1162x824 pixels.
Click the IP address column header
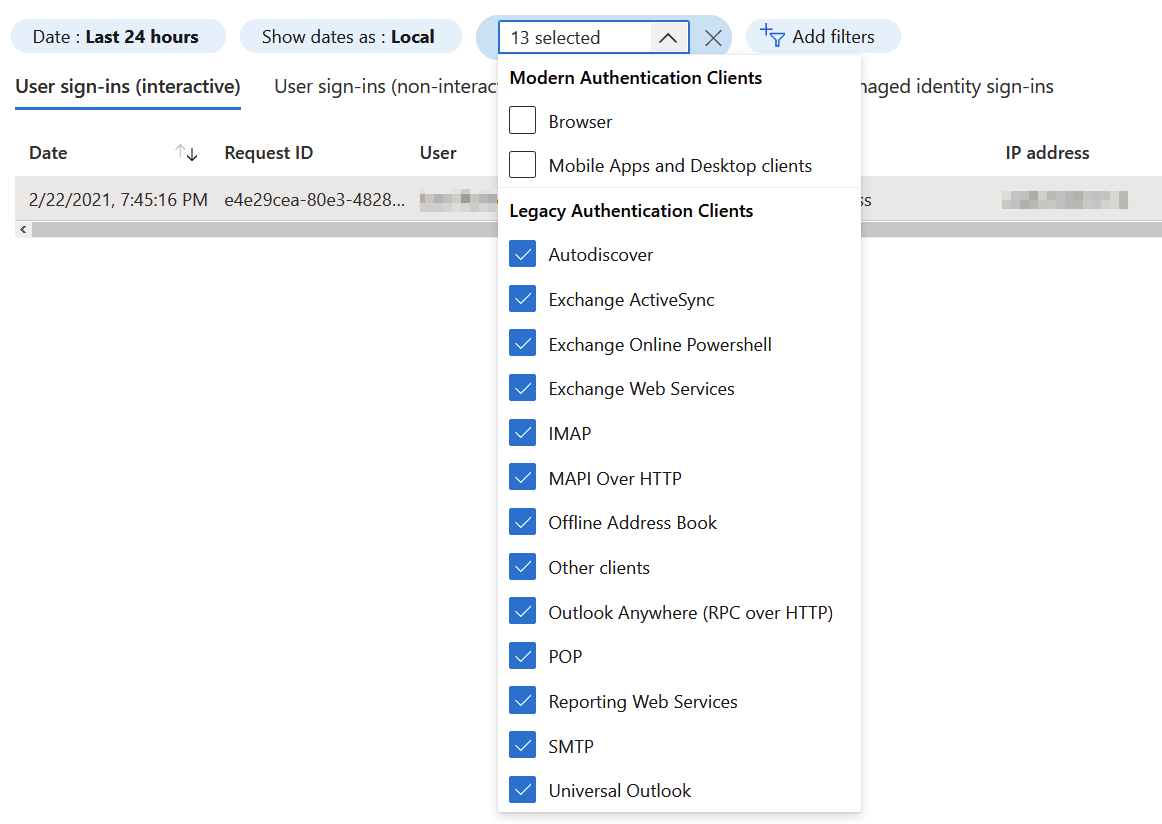[x=1047, y=153]
